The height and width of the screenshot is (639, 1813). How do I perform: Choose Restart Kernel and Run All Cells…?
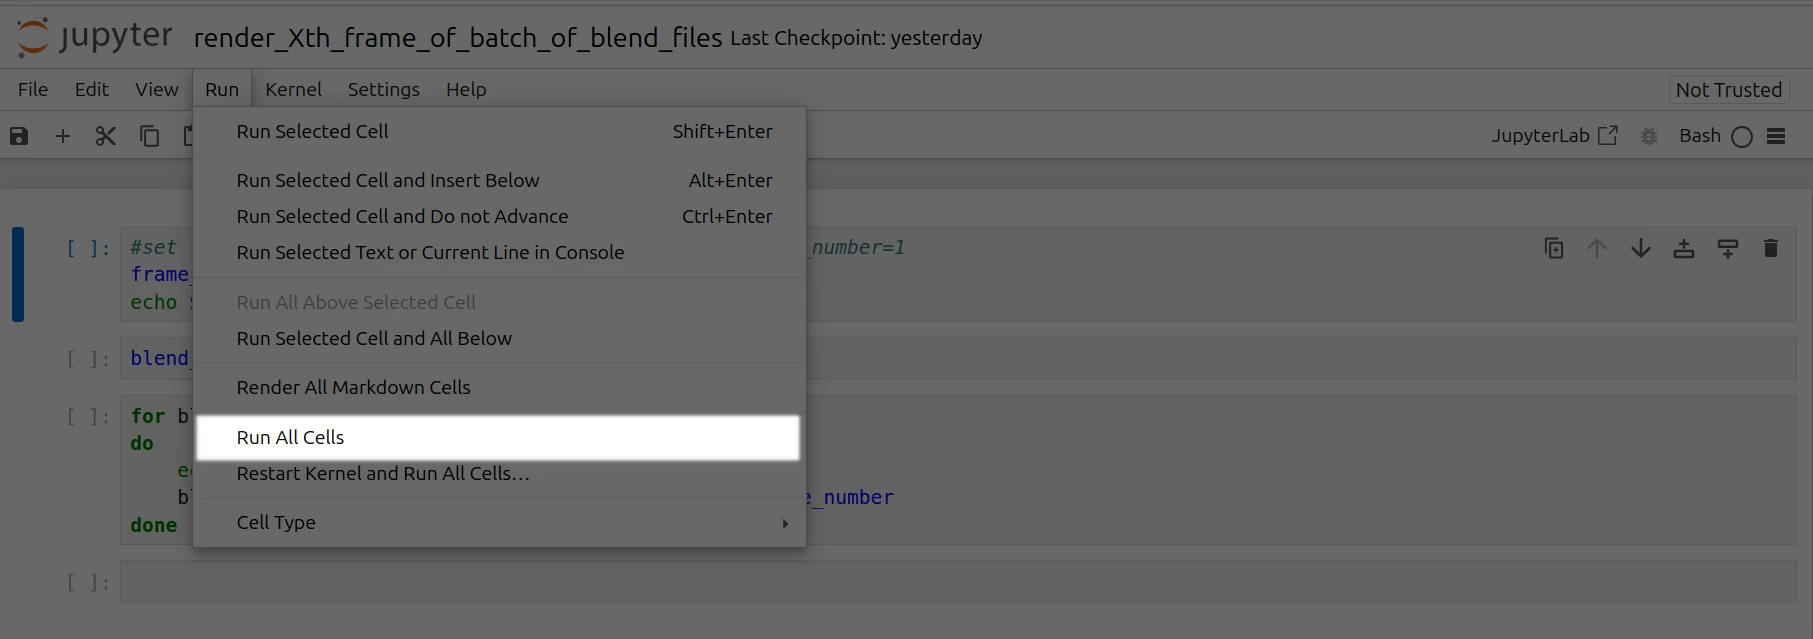pyautogui.click(x=500, y=474)
